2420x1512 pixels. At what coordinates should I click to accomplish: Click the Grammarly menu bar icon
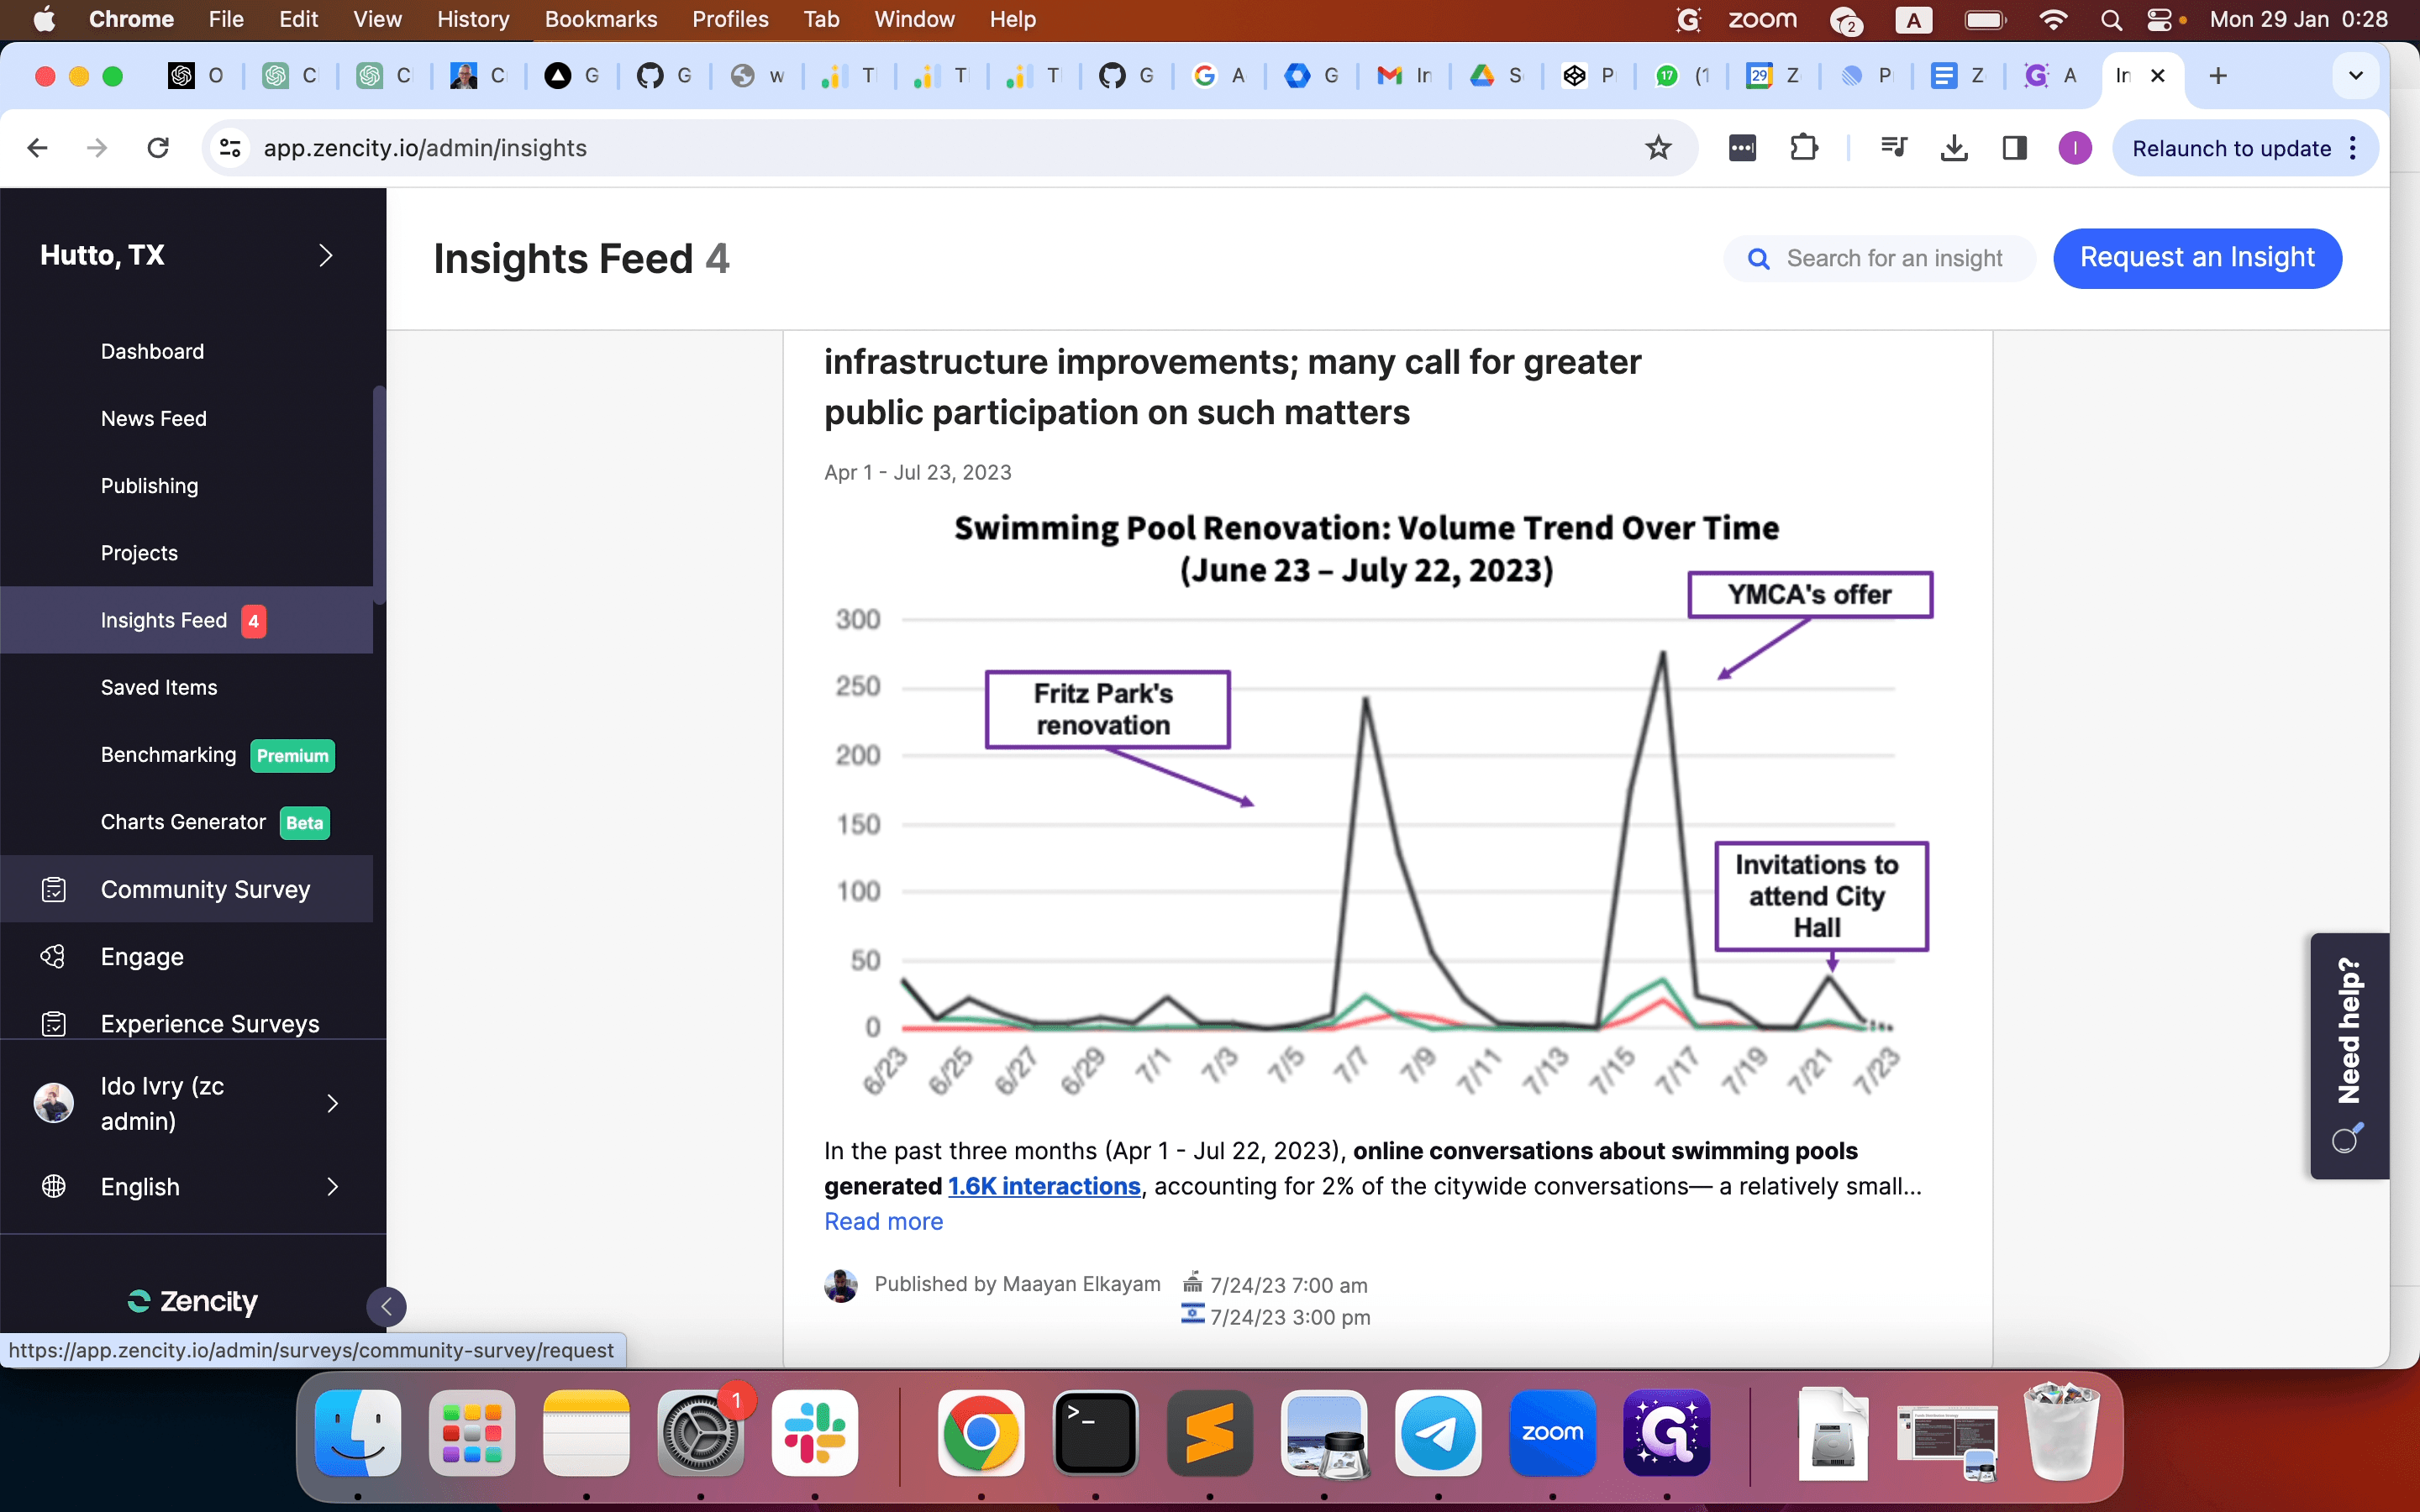click(1688, 20)
